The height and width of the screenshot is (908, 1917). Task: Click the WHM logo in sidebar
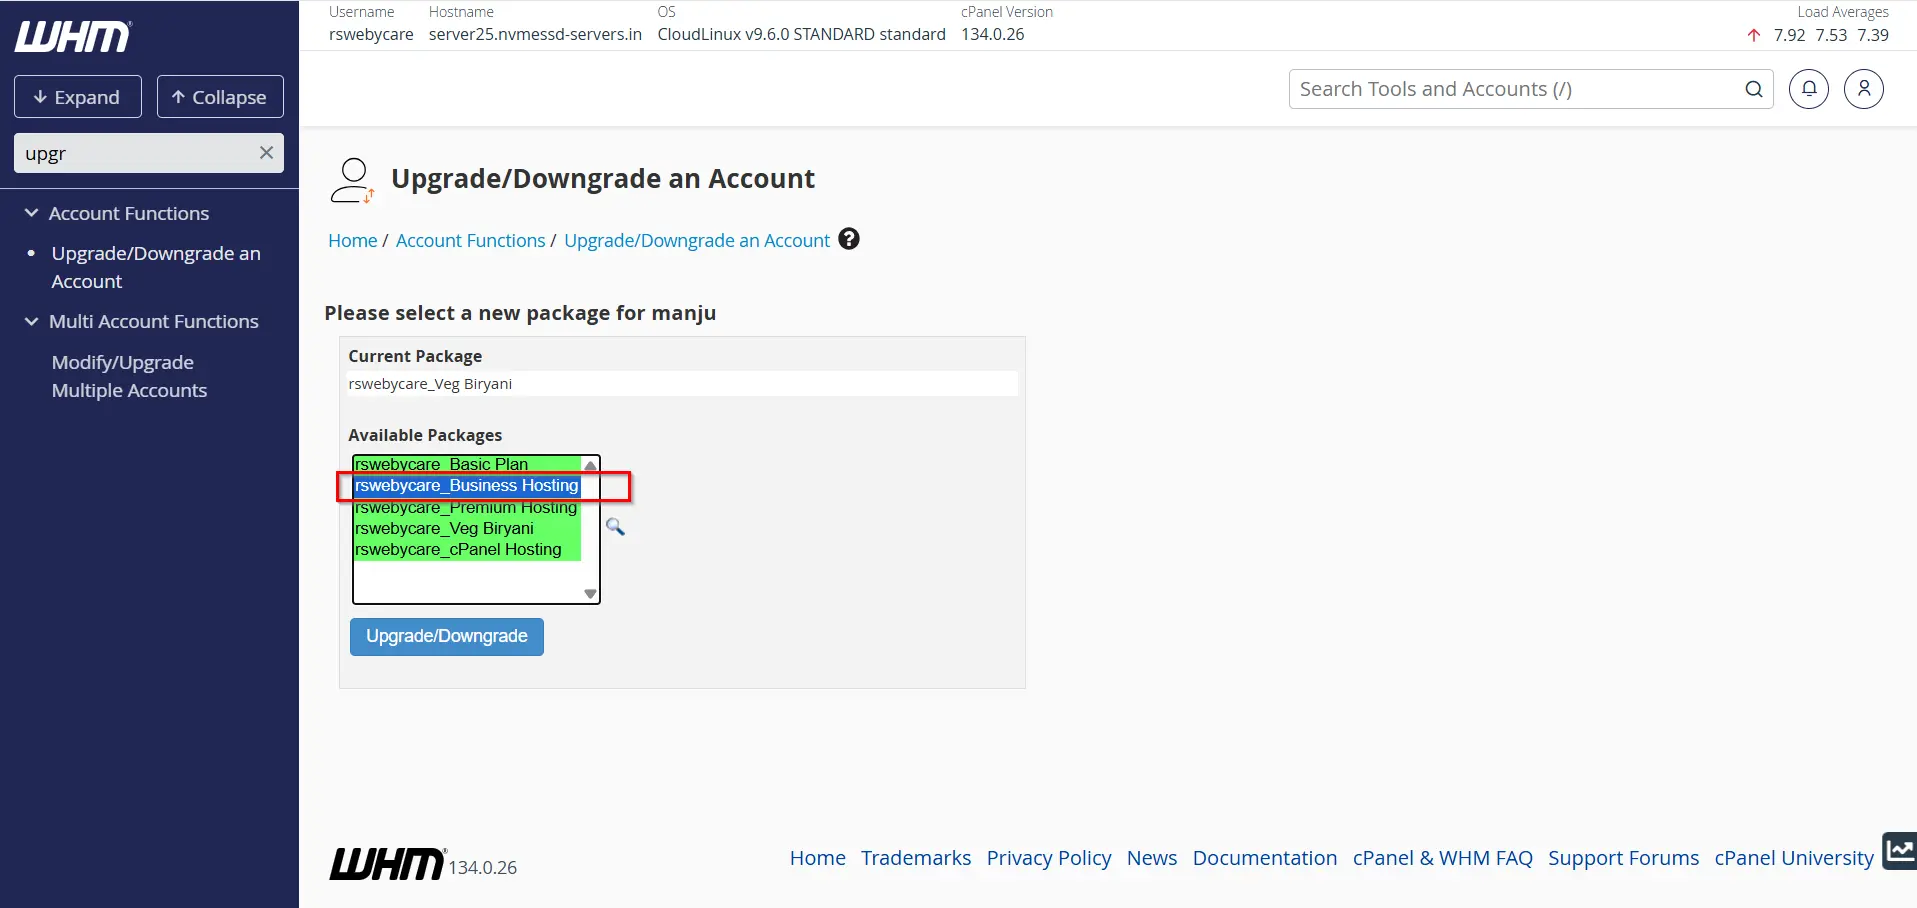tap(73, 37)
